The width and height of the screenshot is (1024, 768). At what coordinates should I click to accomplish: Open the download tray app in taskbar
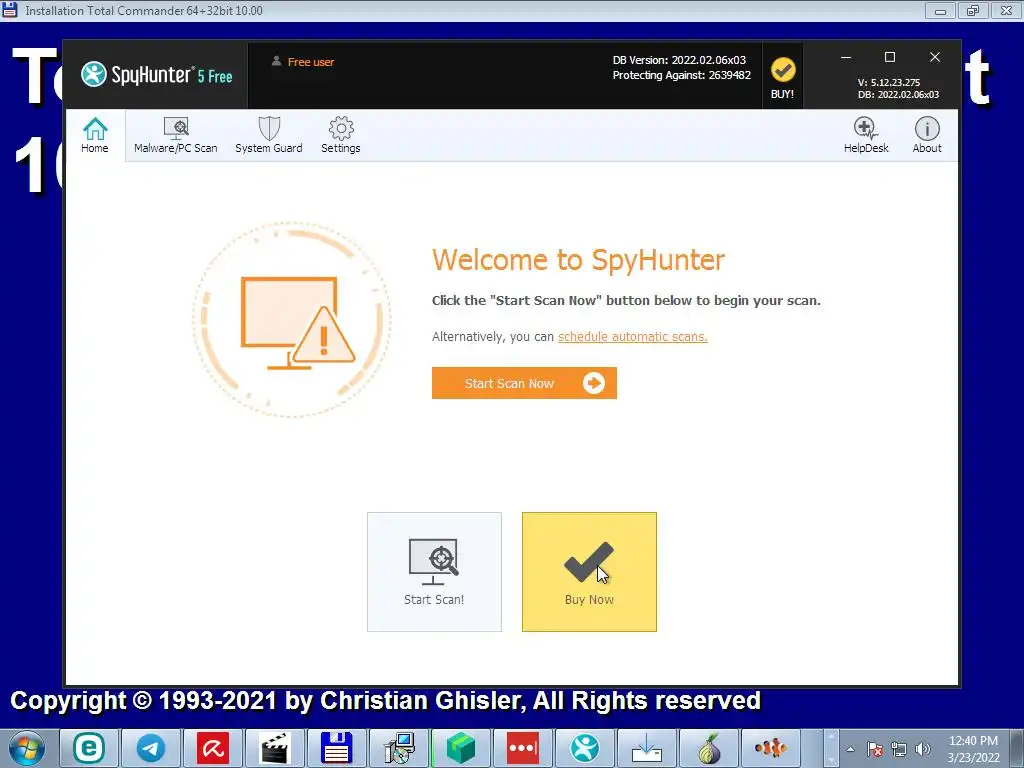[x=647, y=748]
